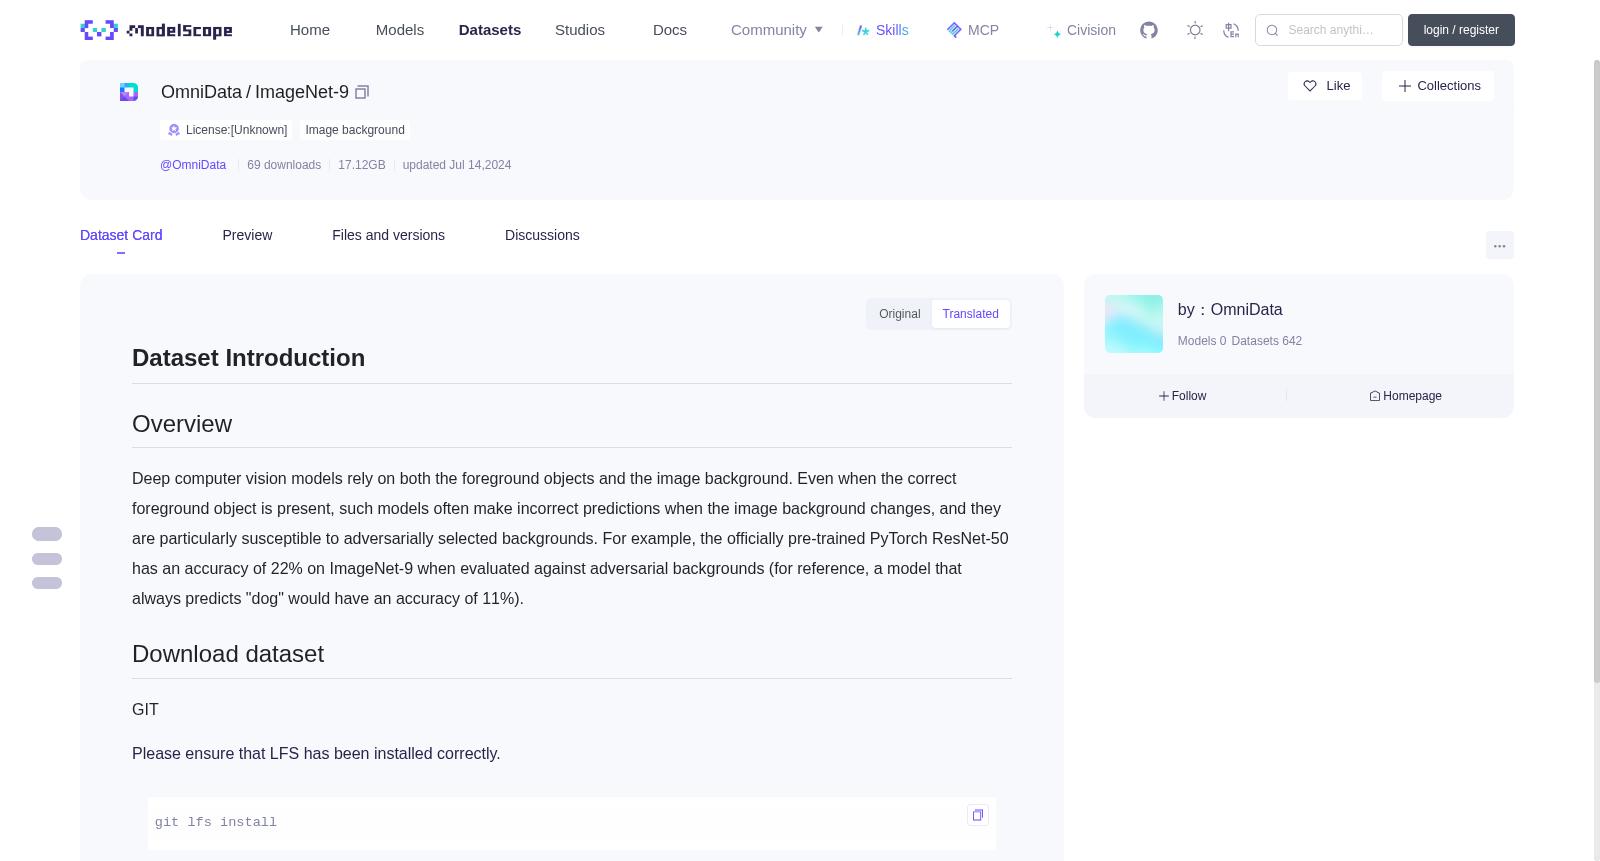Open the three-dot more options menu

[x=1500, y=245]
